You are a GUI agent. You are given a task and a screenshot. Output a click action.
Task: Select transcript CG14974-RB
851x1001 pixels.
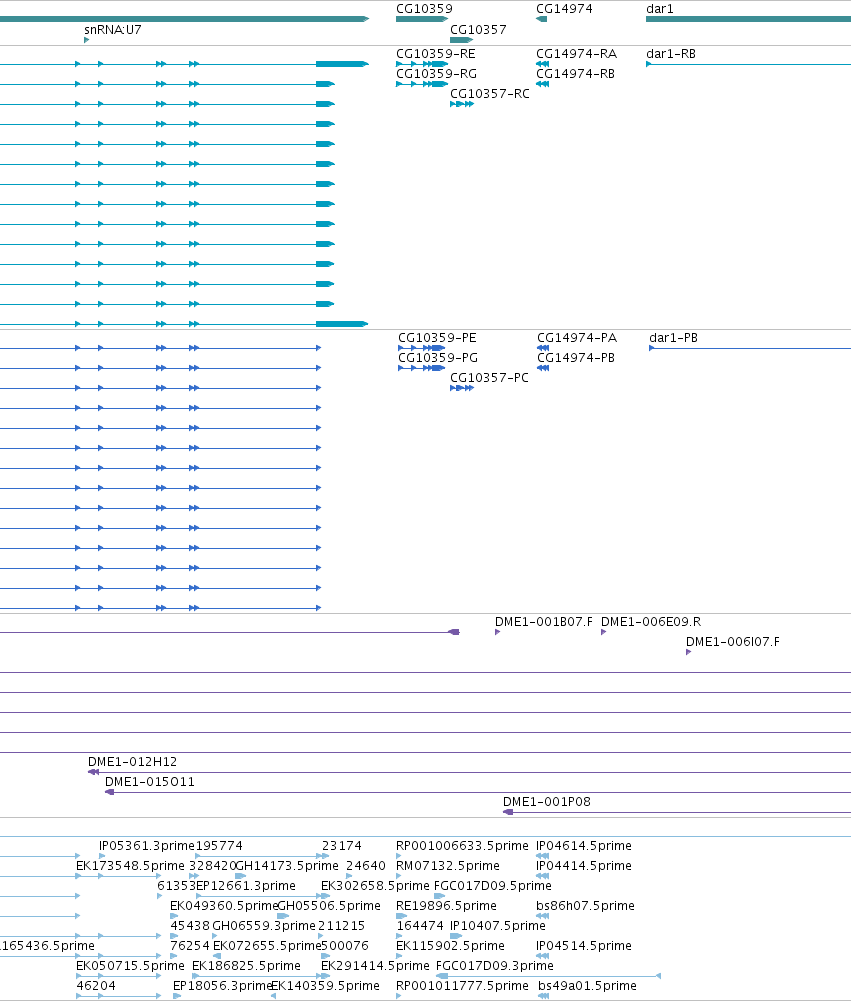[575, 73]
